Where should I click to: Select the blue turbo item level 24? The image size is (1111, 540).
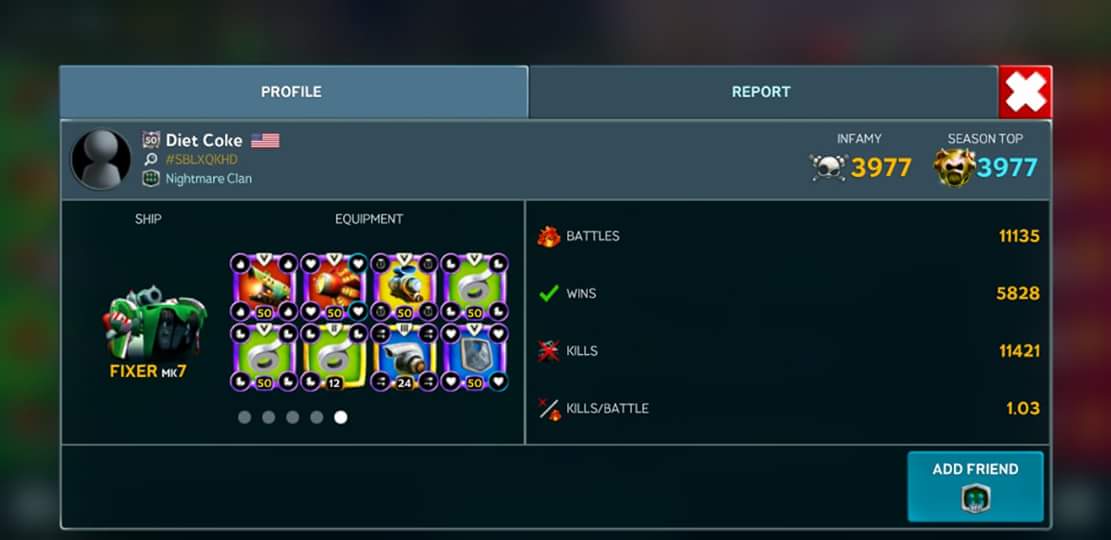tap(404, 357)
